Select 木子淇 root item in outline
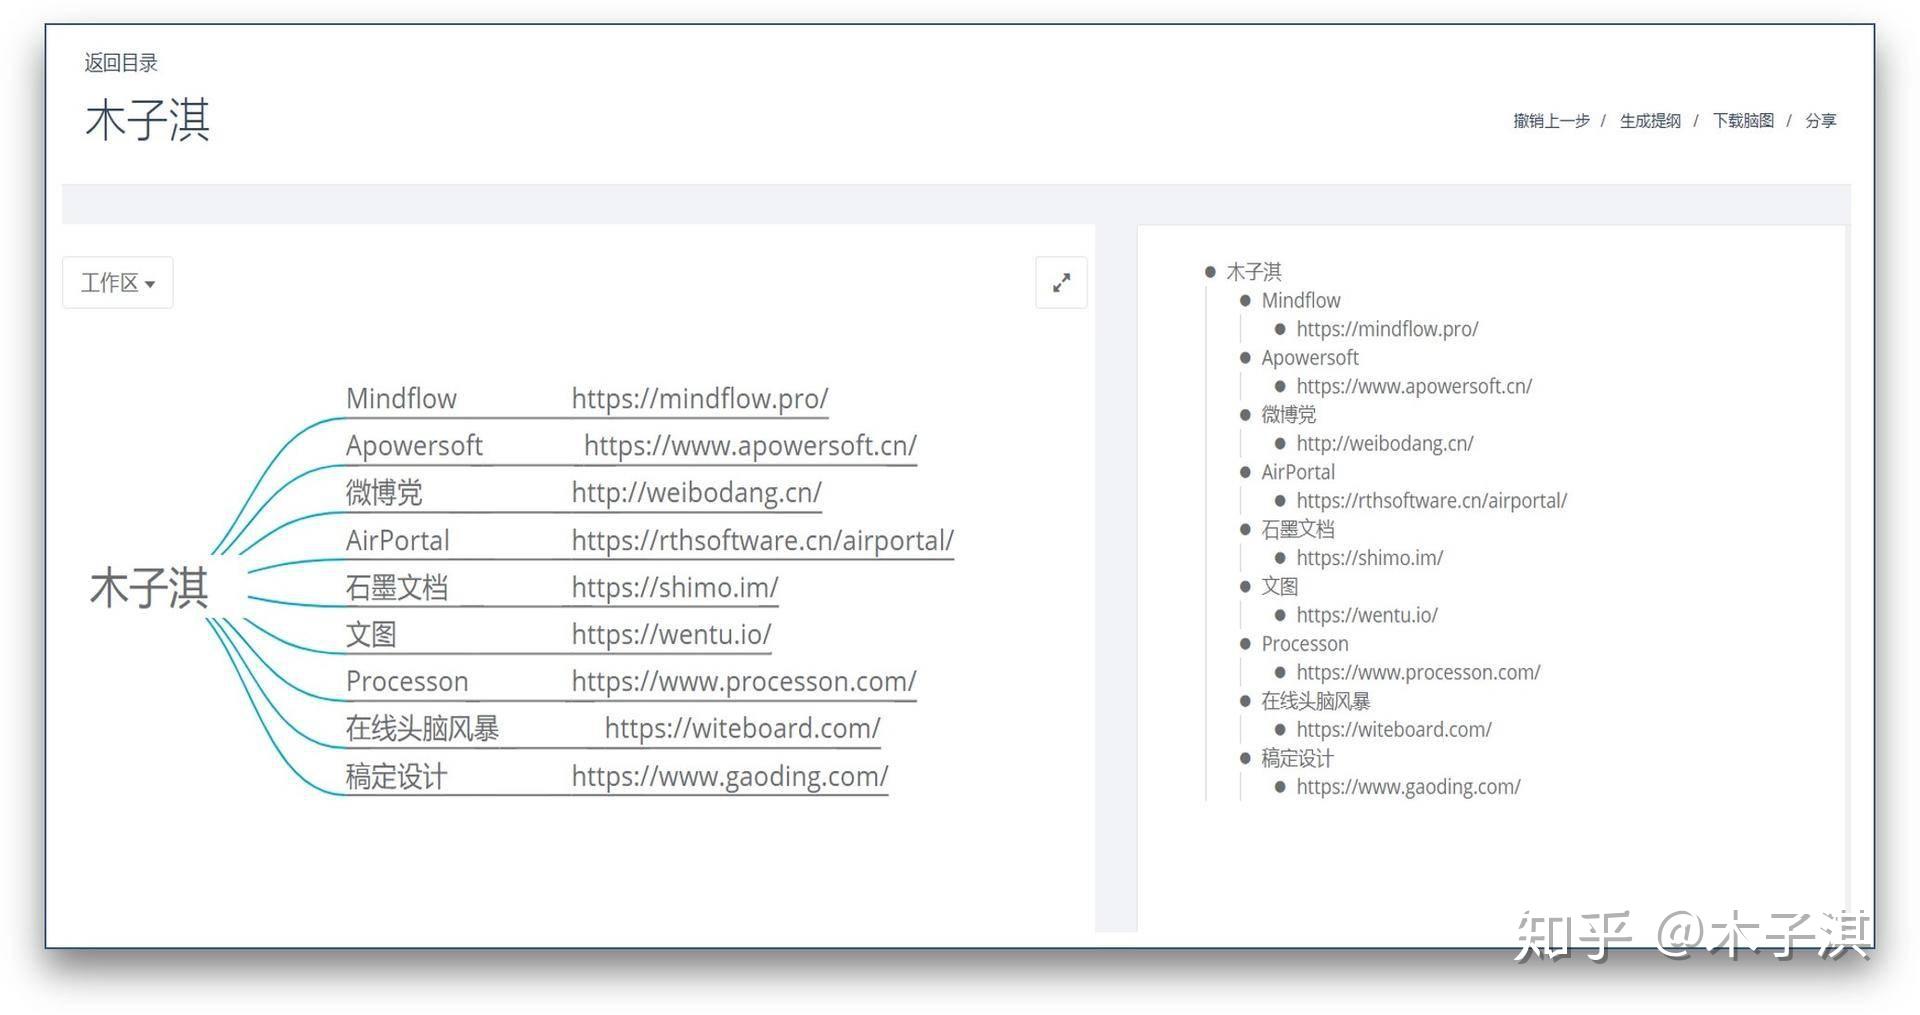Screen dimensions: 1920x1015 [x=1253, y=272]
